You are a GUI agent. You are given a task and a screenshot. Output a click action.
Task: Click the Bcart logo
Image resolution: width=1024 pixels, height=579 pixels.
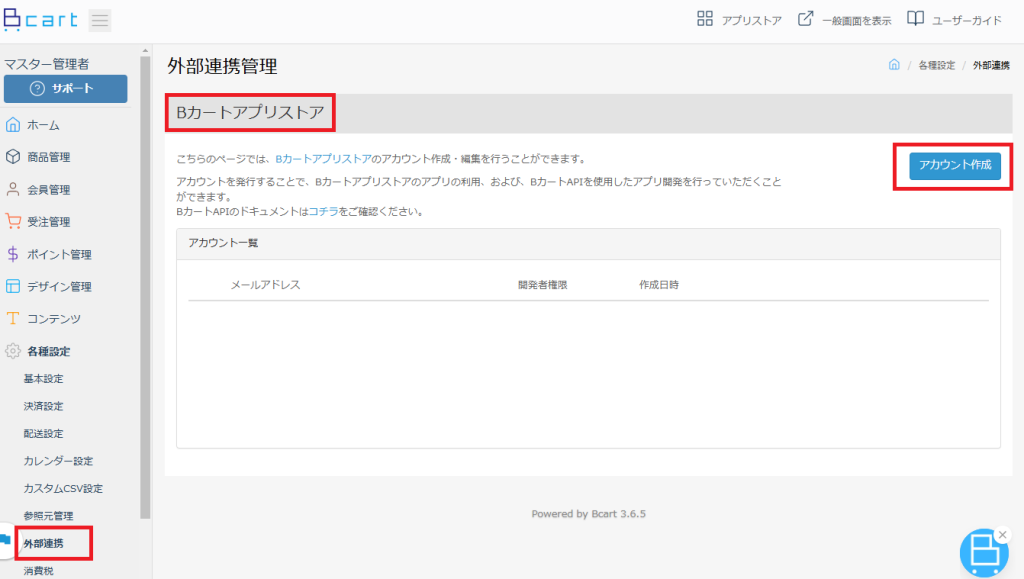(x=40, y=20)
